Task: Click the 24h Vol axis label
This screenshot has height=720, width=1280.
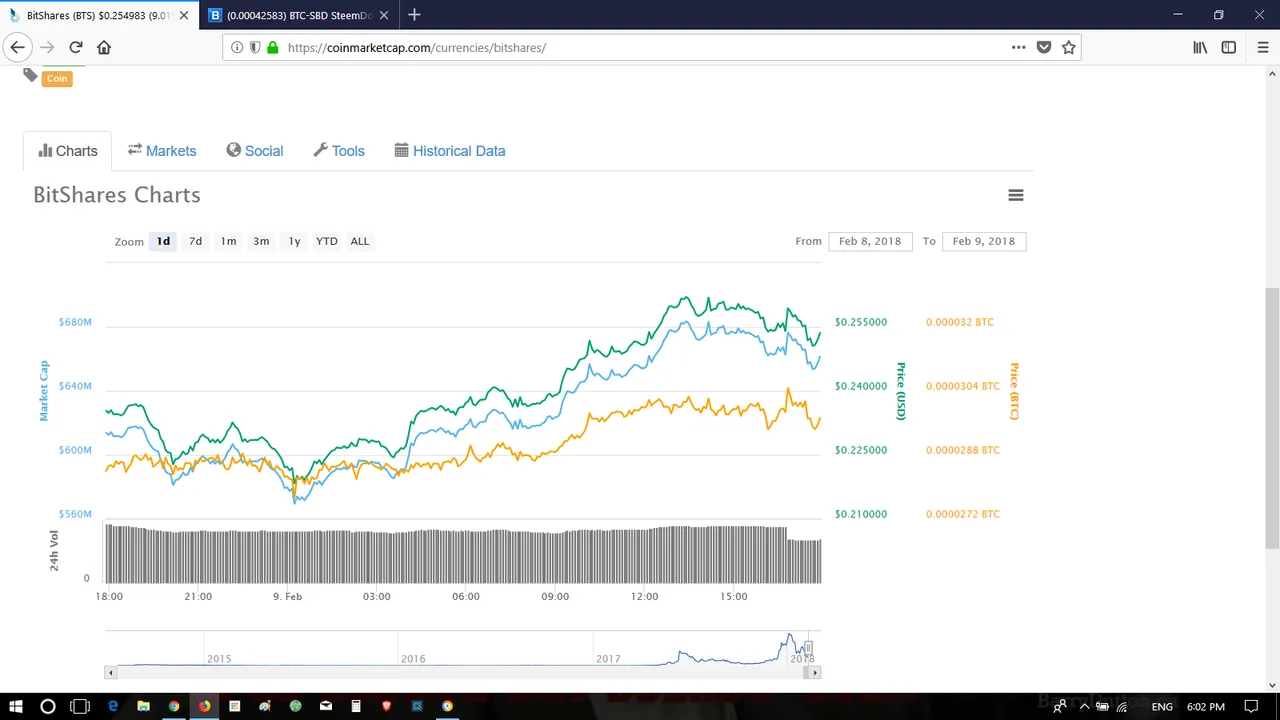Action: point(54,551)
